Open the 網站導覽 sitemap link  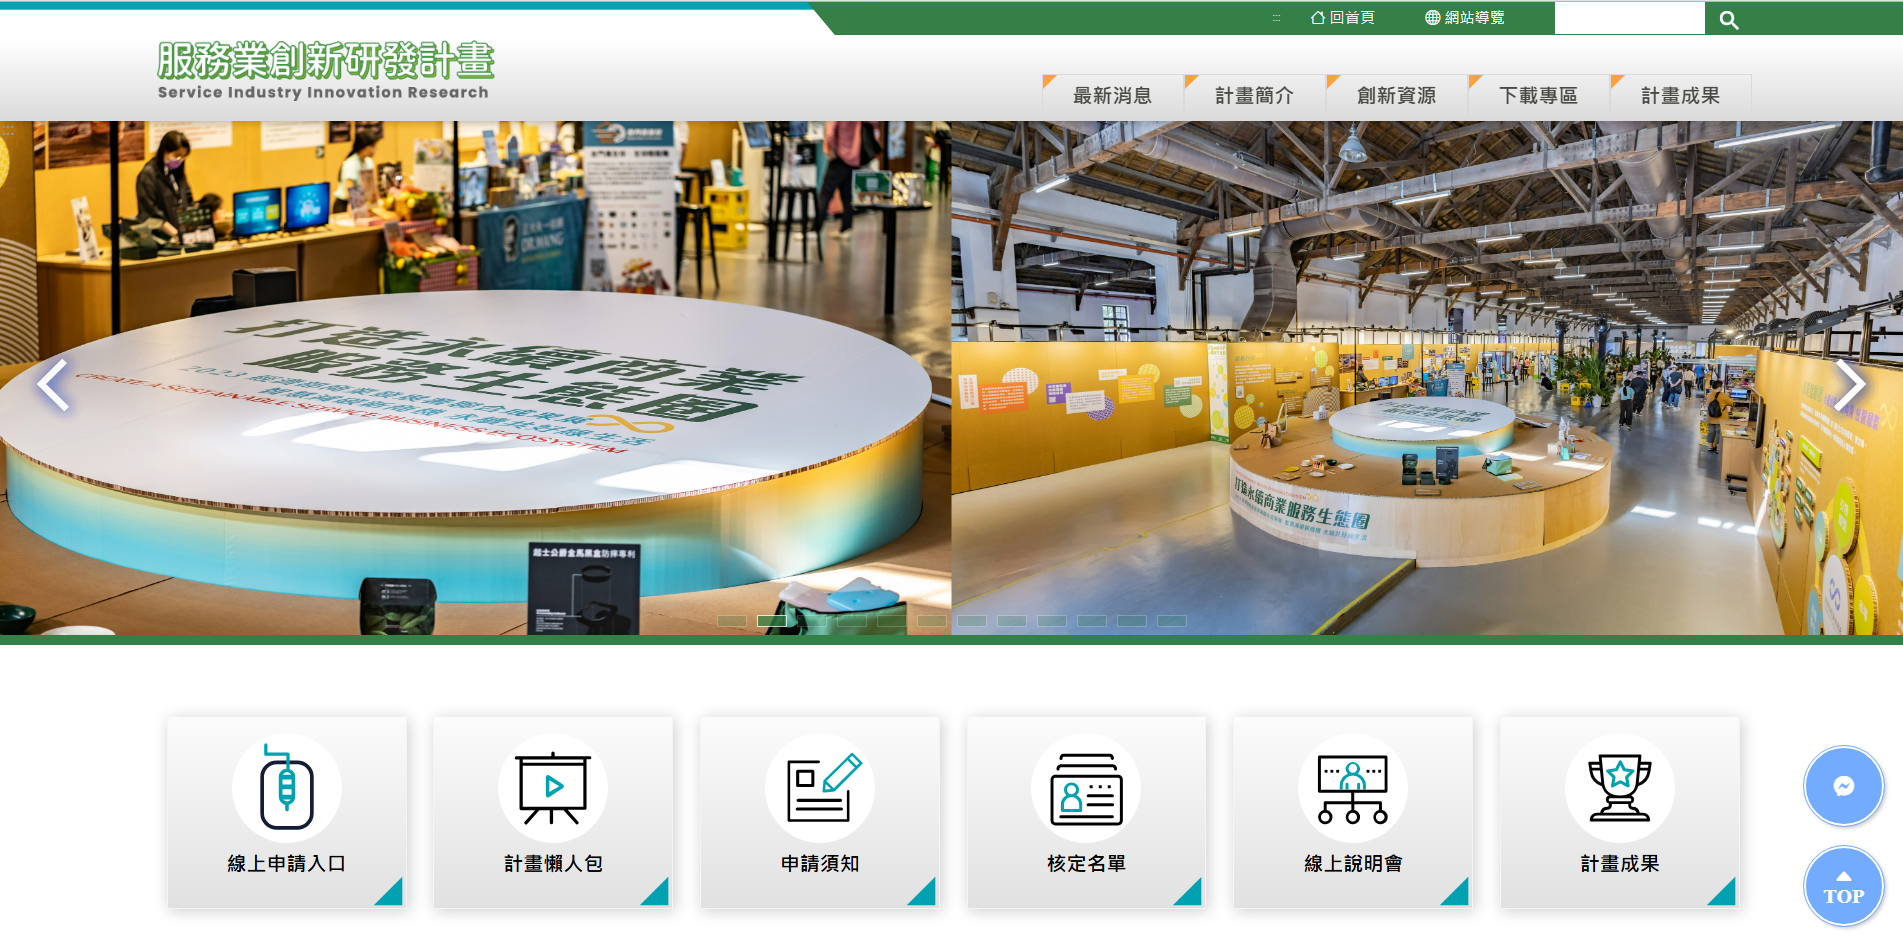pos(1465,18)
